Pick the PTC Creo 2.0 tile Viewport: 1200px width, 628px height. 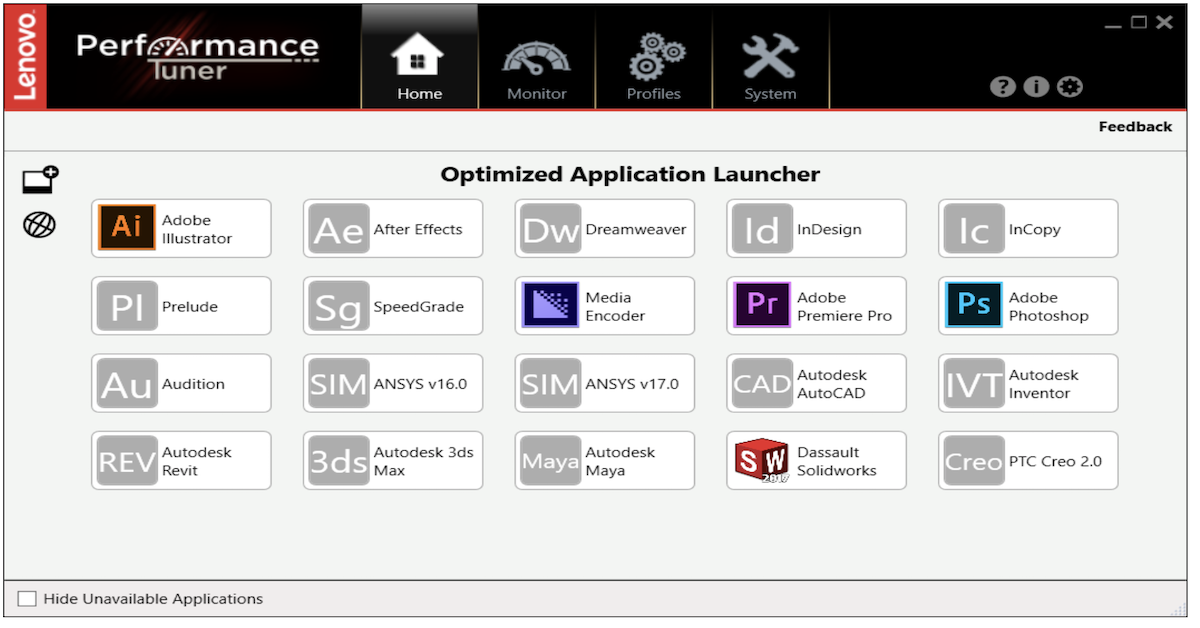pos(1028,461)
